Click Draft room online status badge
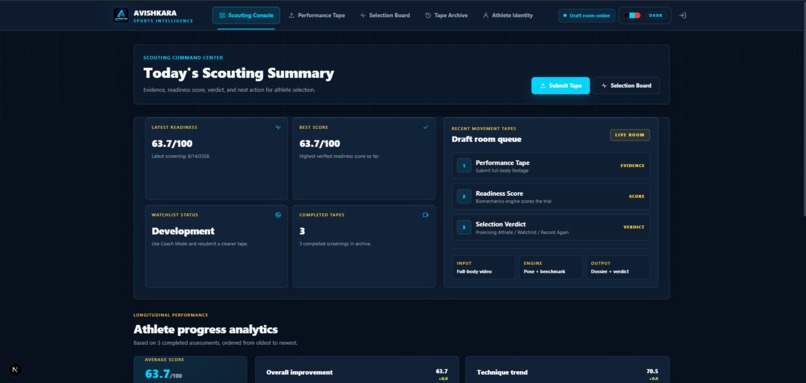806x383 pixels. (587, 15)
